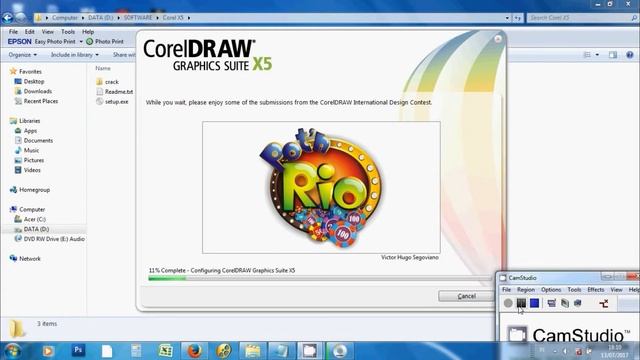The height and width of the screenshot is (360, 640).
Task: Select DVD RW Drive (E:) Audio
Action: coord(49,239)
